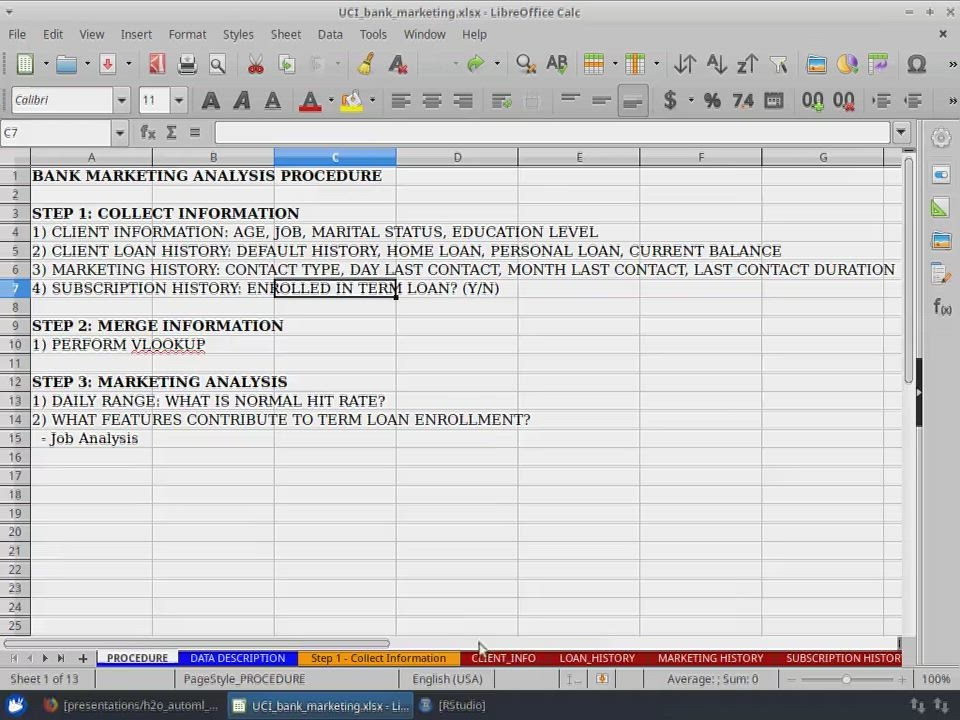Insert image icon
Viewport: 960px width, 720px height.
click(x=816, y=64)
